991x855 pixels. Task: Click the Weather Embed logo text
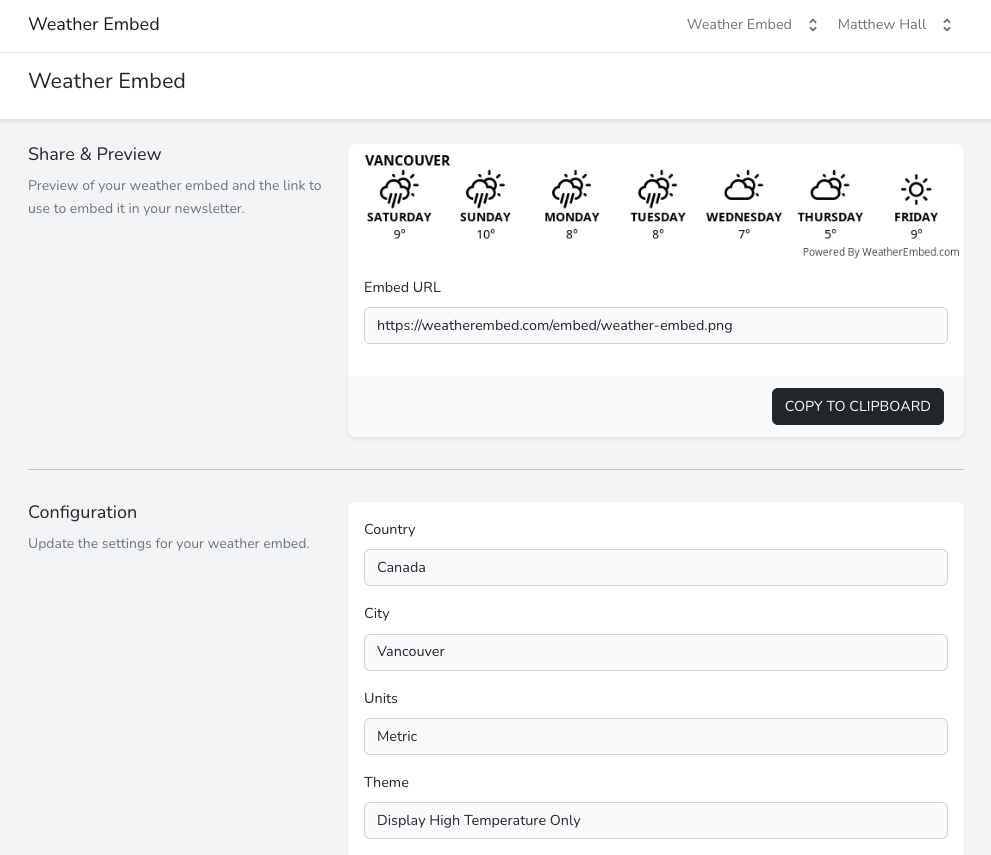pyautogui.click(x=94, y=25)
